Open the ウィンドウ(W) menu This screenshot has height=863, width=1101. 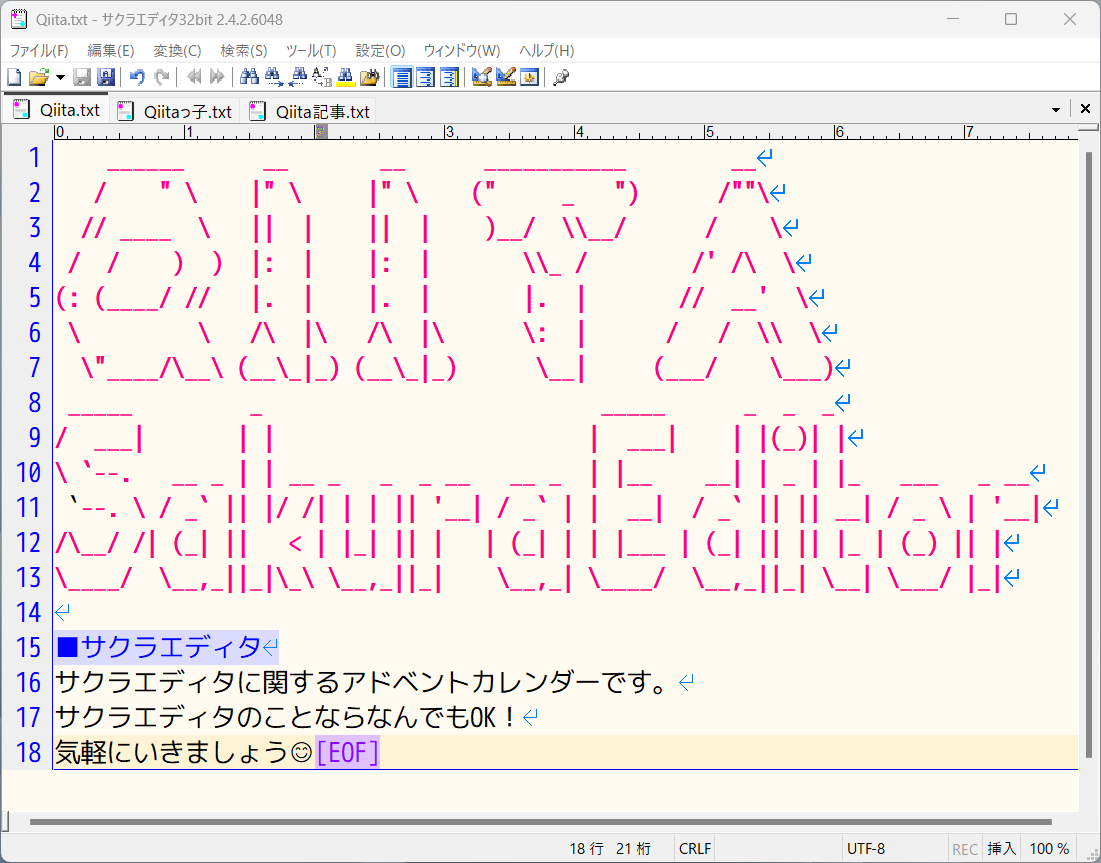(x=462, y=51)
